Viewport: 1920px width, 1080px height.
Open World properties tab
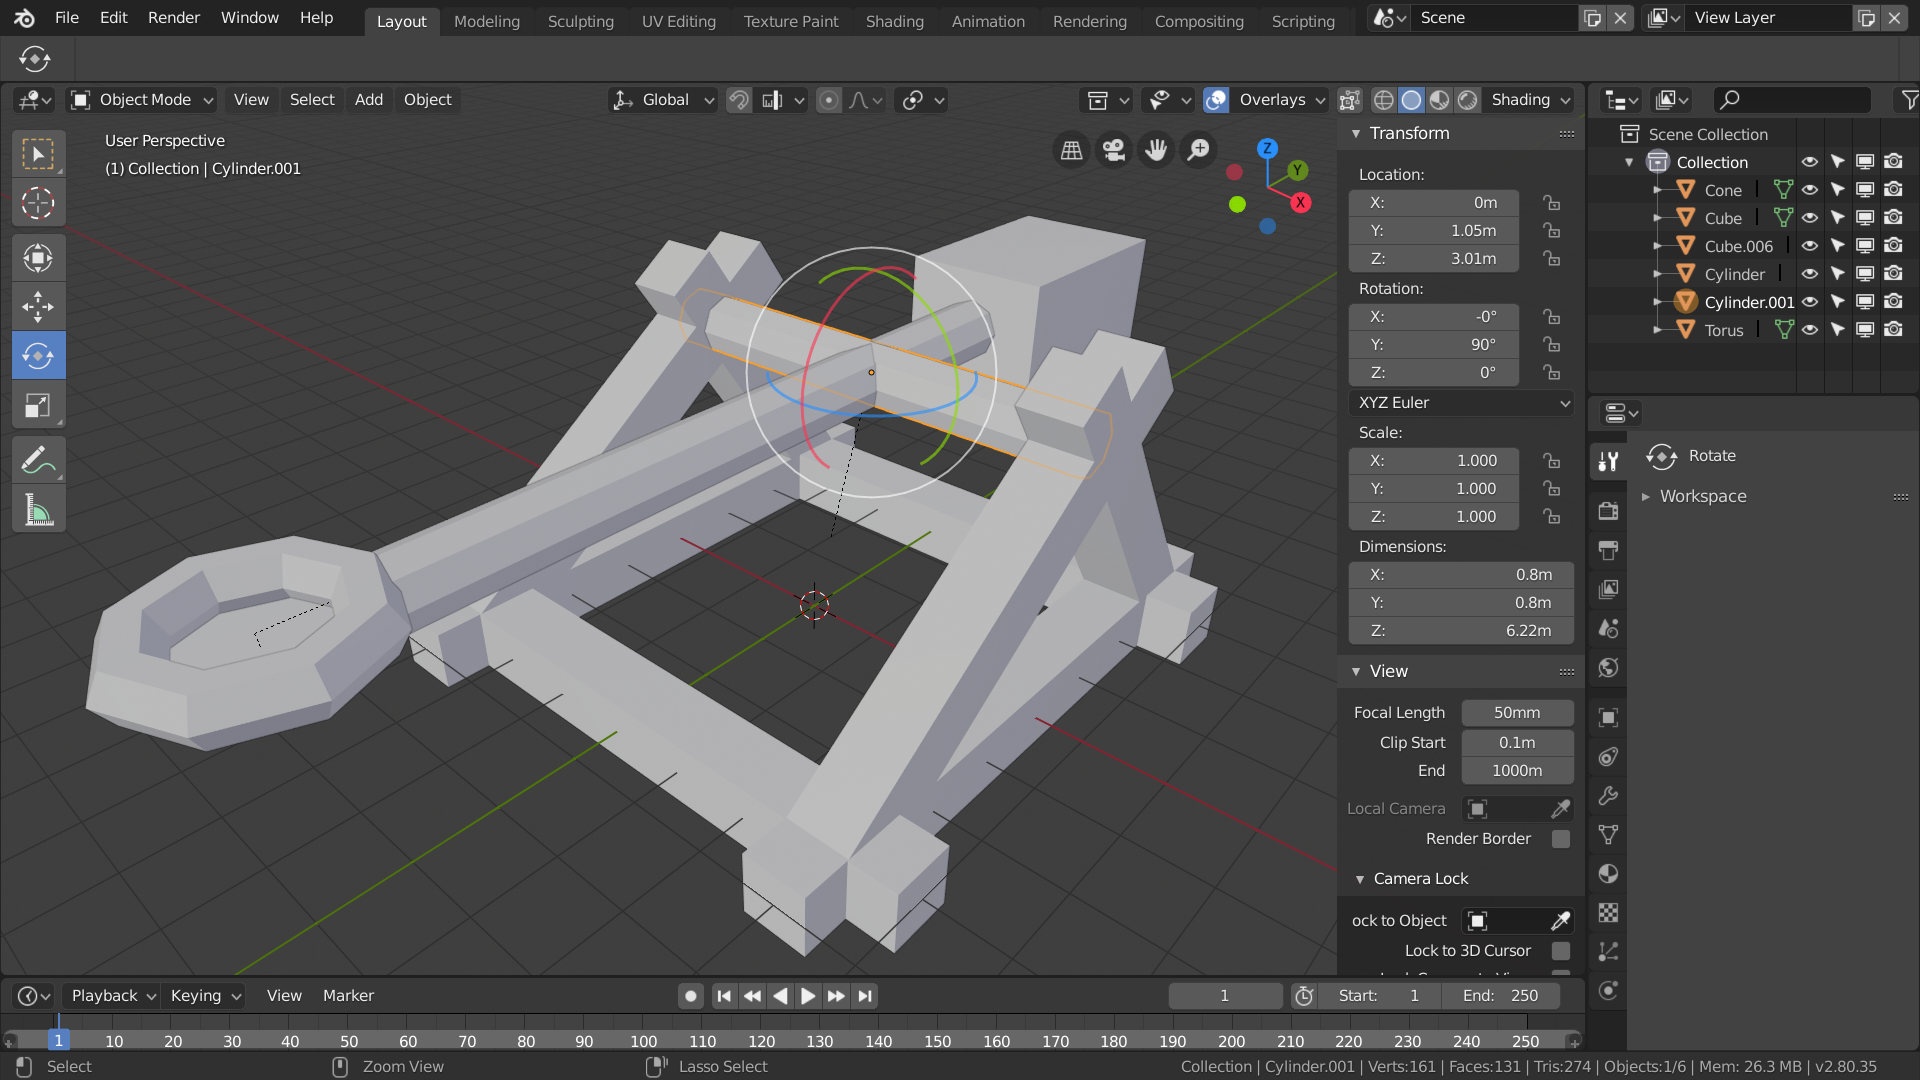pos(1608,667)
